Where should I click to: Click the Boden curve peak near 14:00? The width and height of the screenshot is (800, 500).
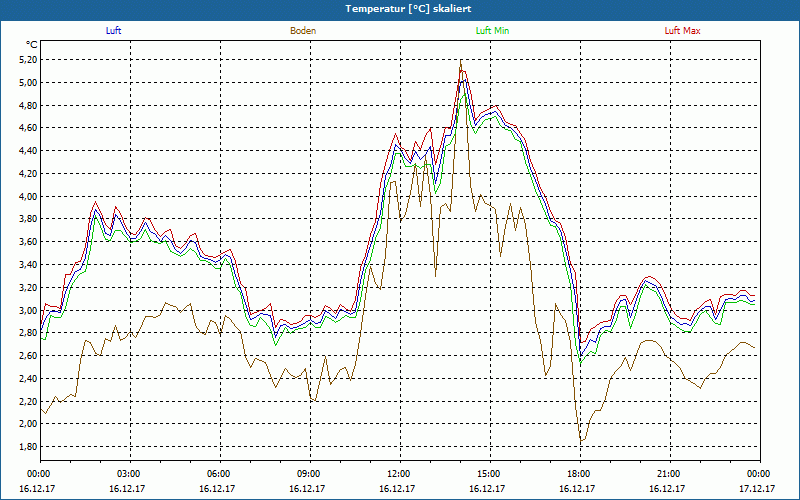(461, 61)
